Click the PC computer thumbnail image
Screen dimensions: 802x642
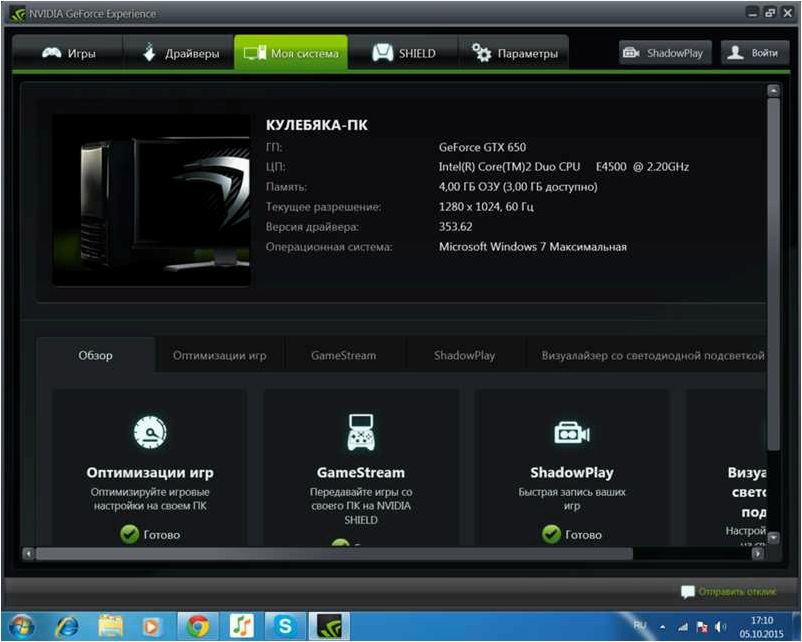151,200
